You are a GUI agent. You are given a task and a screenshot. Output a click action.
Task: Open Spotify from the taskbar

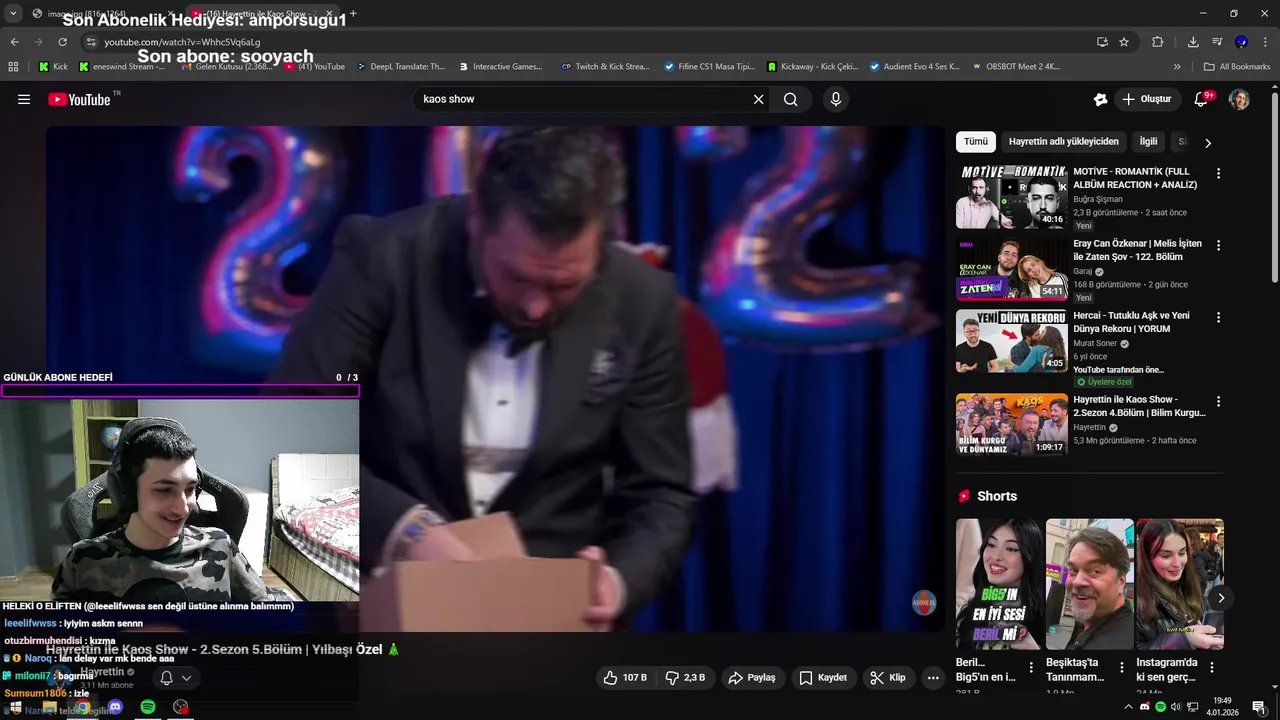click(148, 707)
